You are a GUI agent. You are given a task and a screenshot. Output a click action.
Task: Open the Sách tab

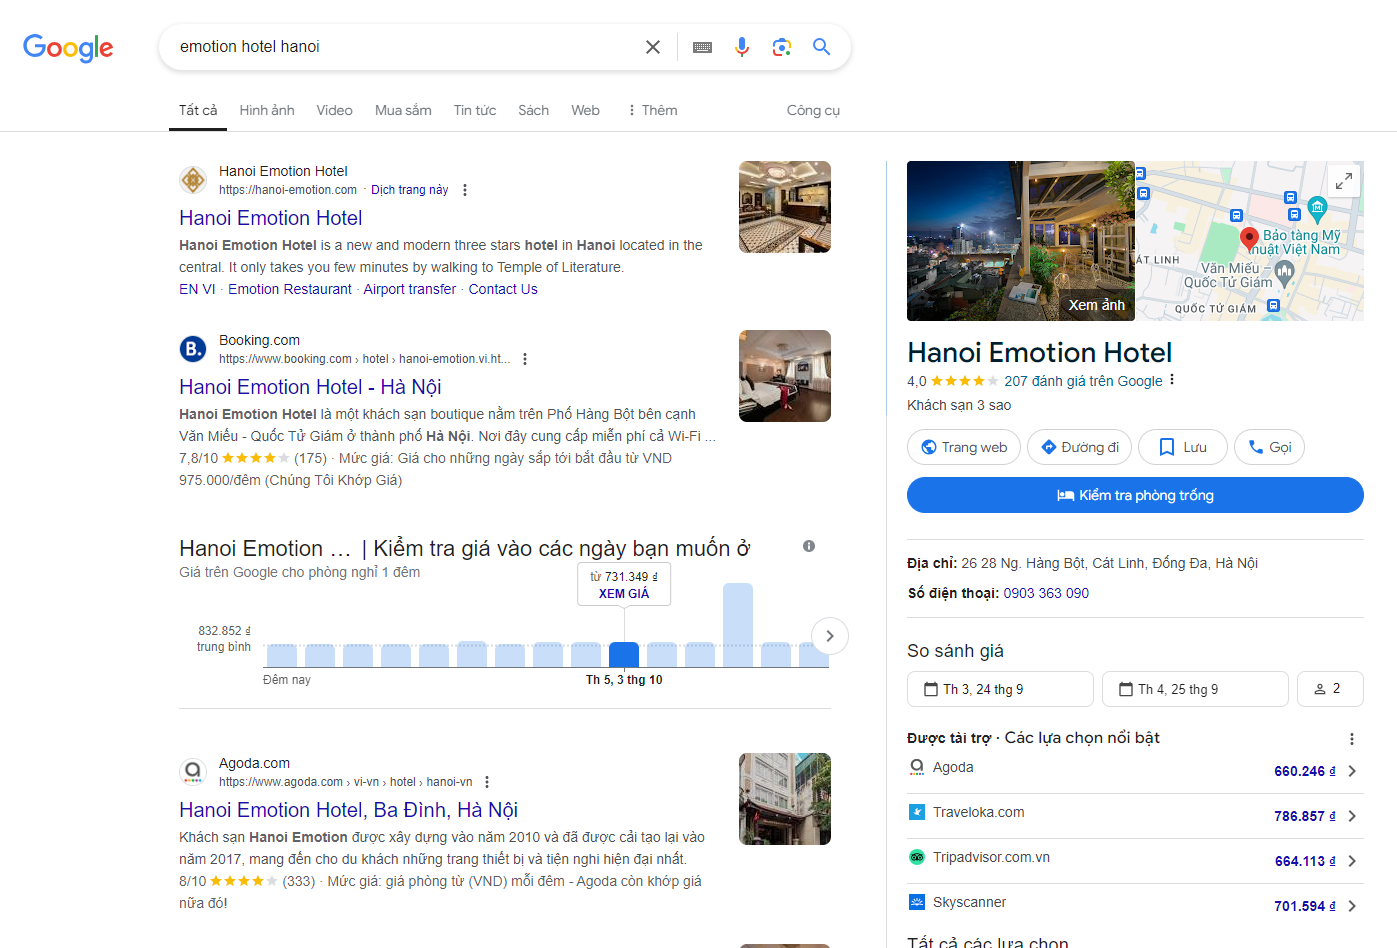point(533,110)
